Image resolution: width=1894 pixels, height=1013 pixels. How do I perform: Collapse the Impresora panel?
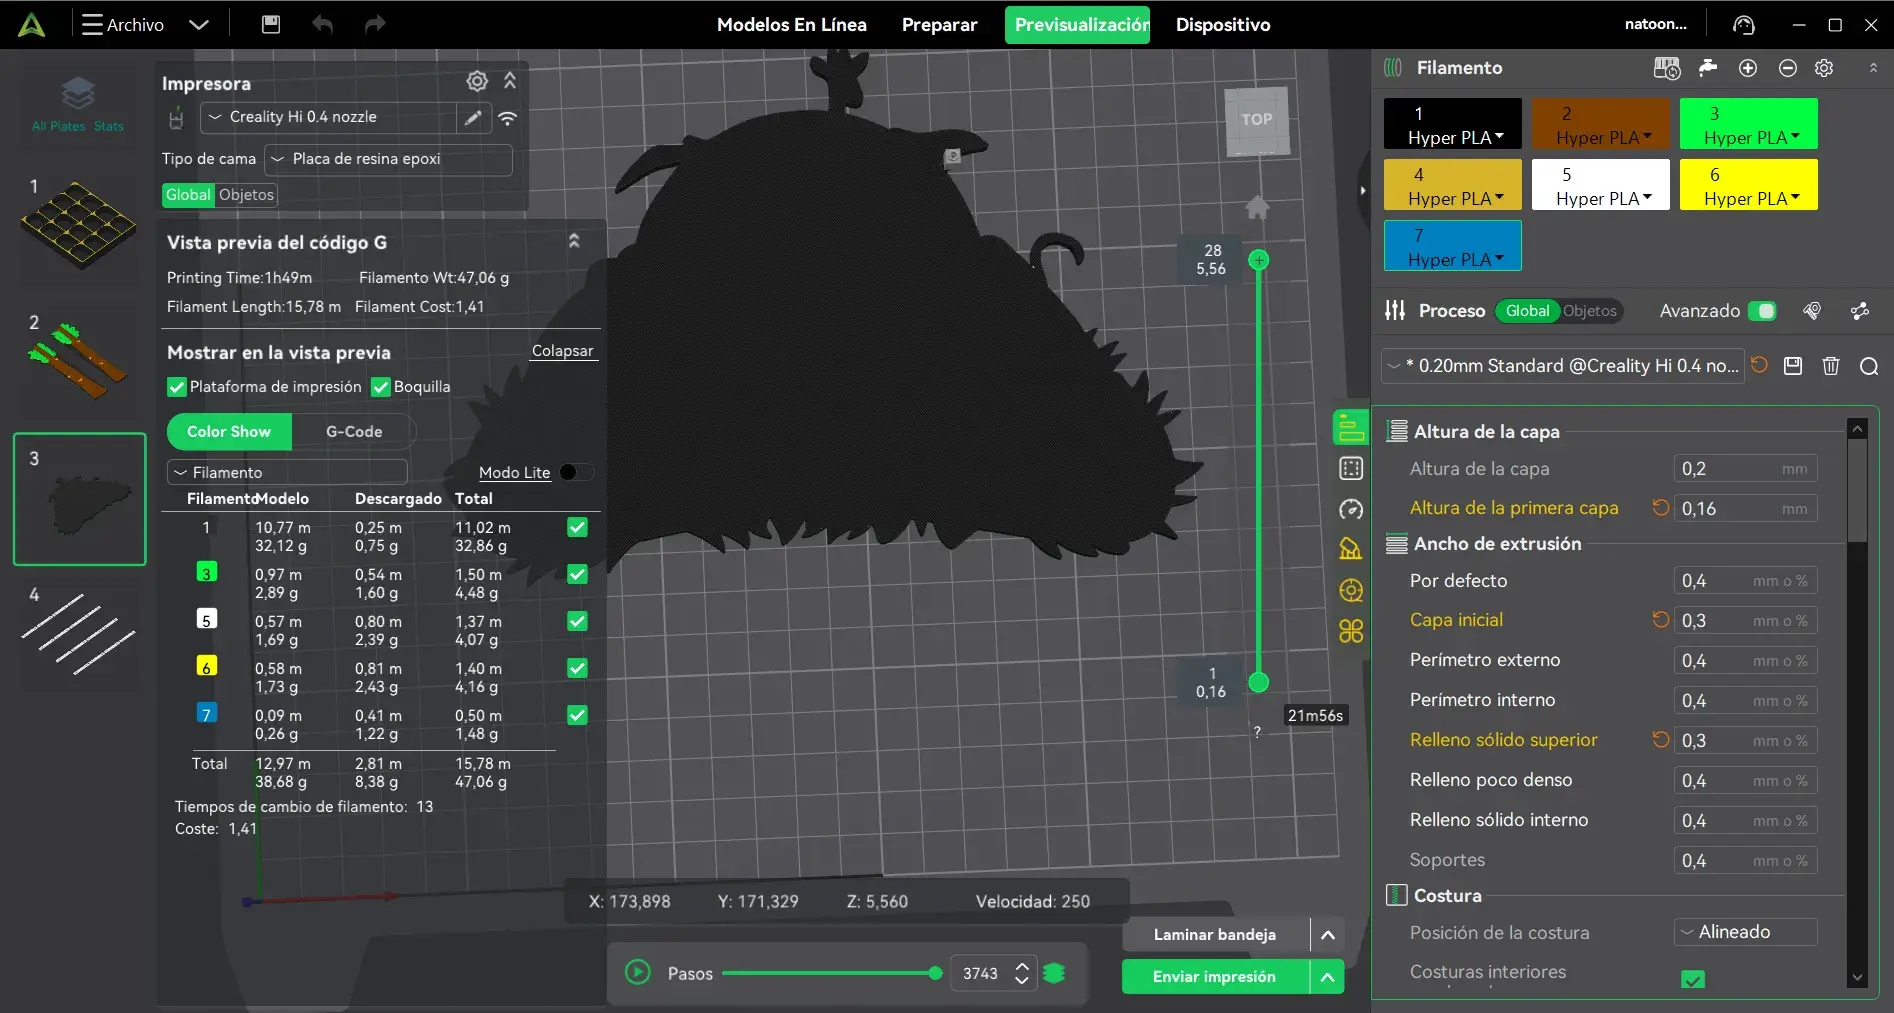click(510, 80)
